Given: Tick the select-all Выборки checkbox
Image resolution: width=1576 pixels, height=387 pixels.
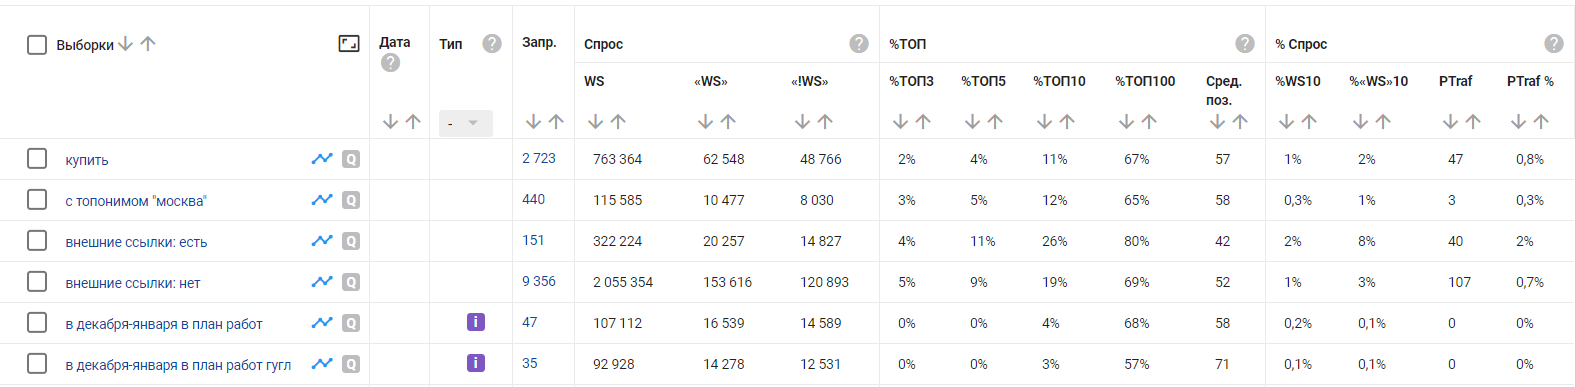Looking at the screenshot, I should [x=37, y=45].
